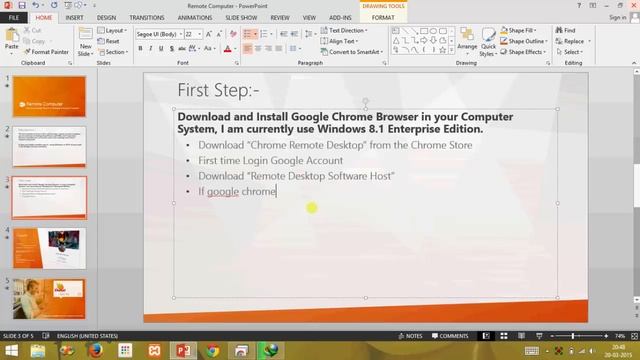Switch to Normal view icon in status bar
Screen dimensions: 640x360
coord(486,336)
